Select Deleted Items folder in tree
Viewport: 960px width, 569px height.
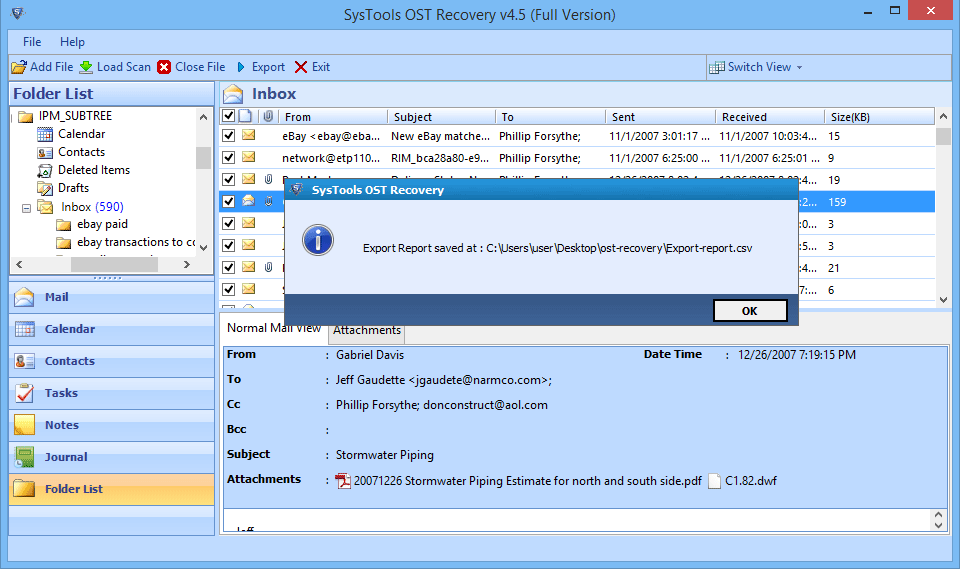coord(94,170)
